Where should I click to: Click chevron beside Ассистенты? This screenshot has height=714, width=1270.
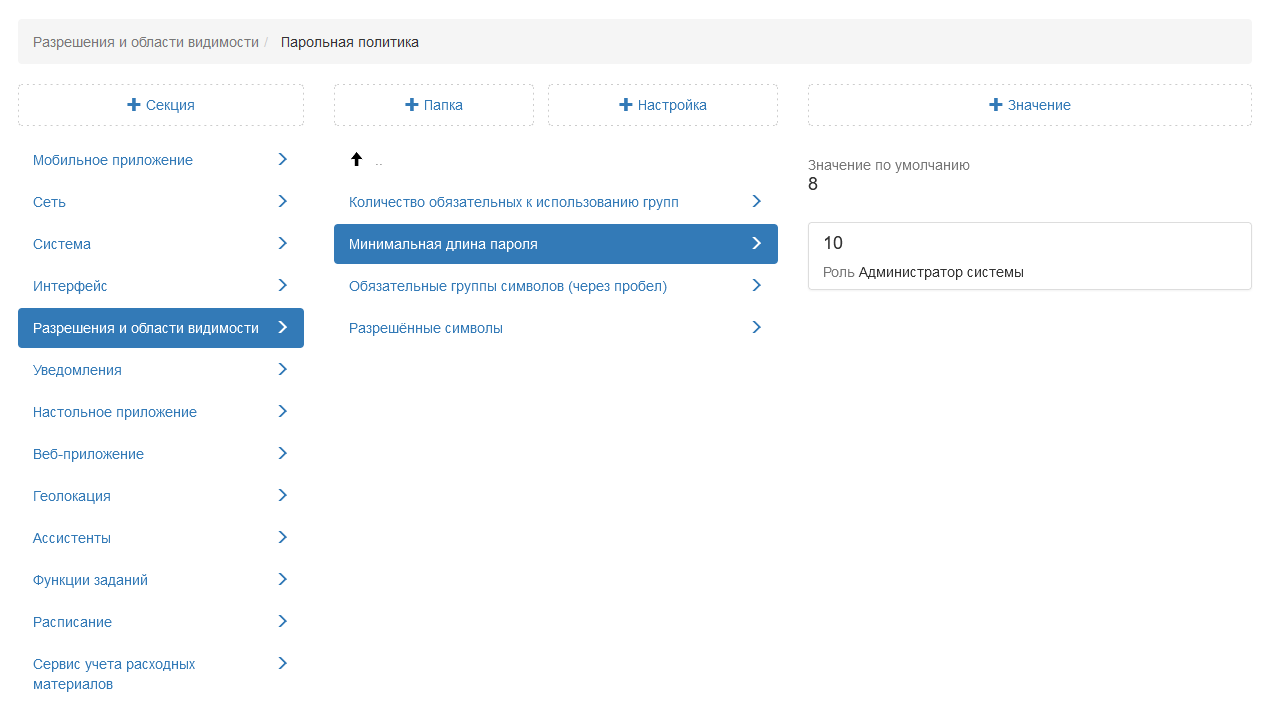pos(282,538)
